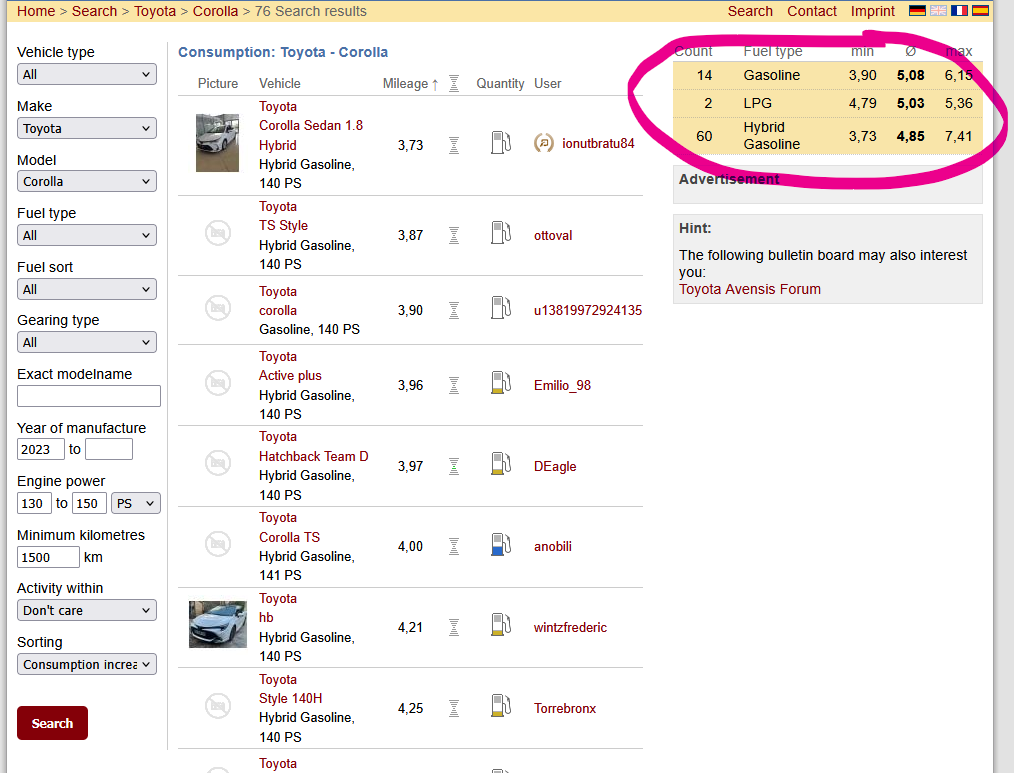Go to Corolla in breadcrumb

coord(215,11)
